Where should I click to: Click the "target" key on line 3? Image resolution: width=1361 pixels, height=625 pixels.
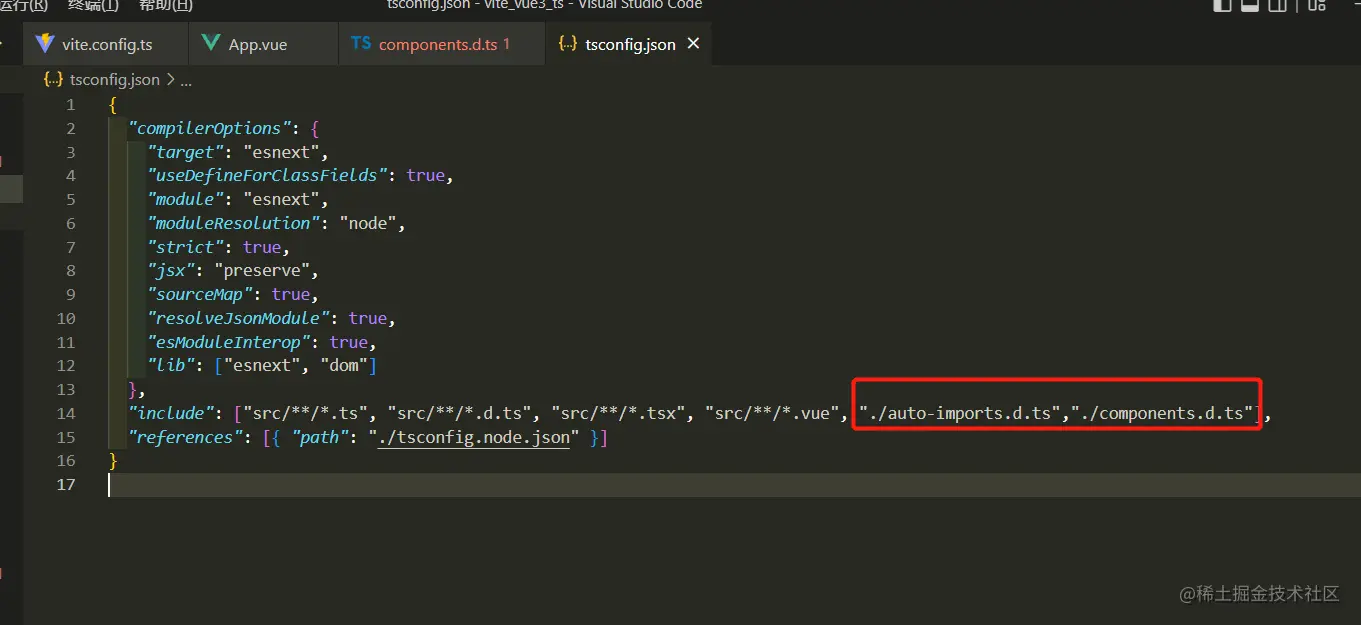185,152
